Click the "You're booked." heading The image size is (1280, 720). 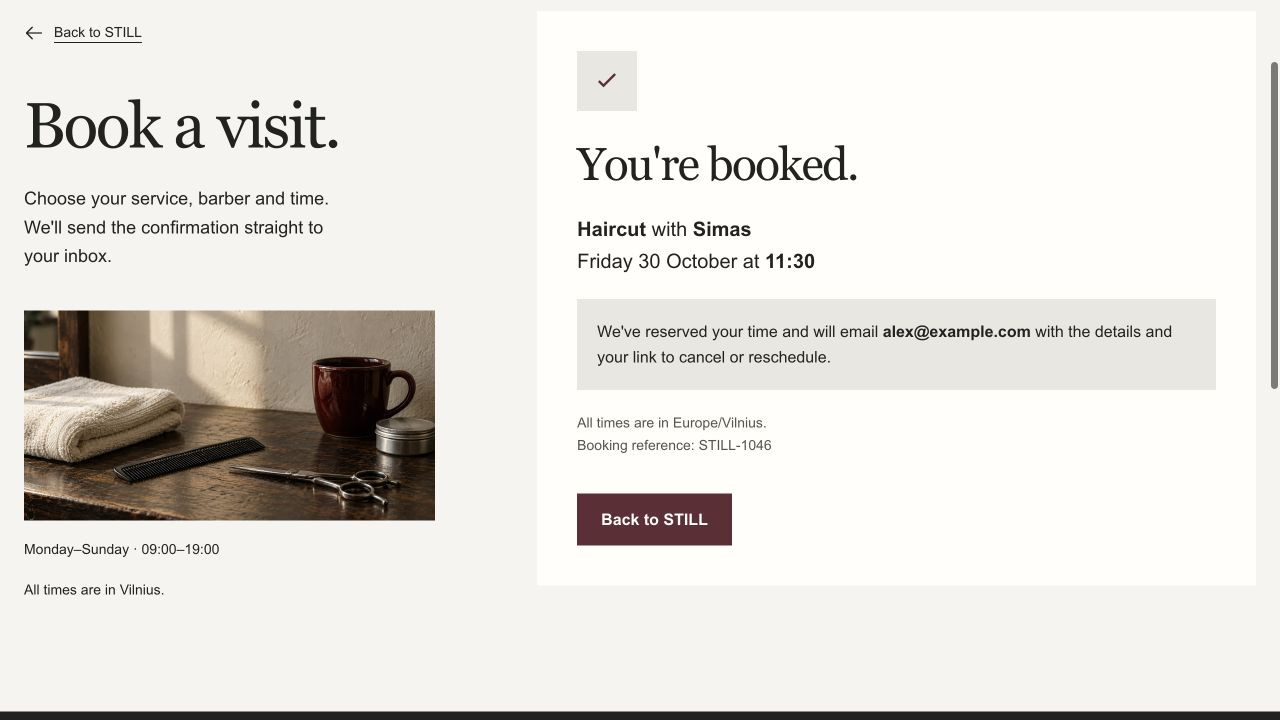pos(717,165)
